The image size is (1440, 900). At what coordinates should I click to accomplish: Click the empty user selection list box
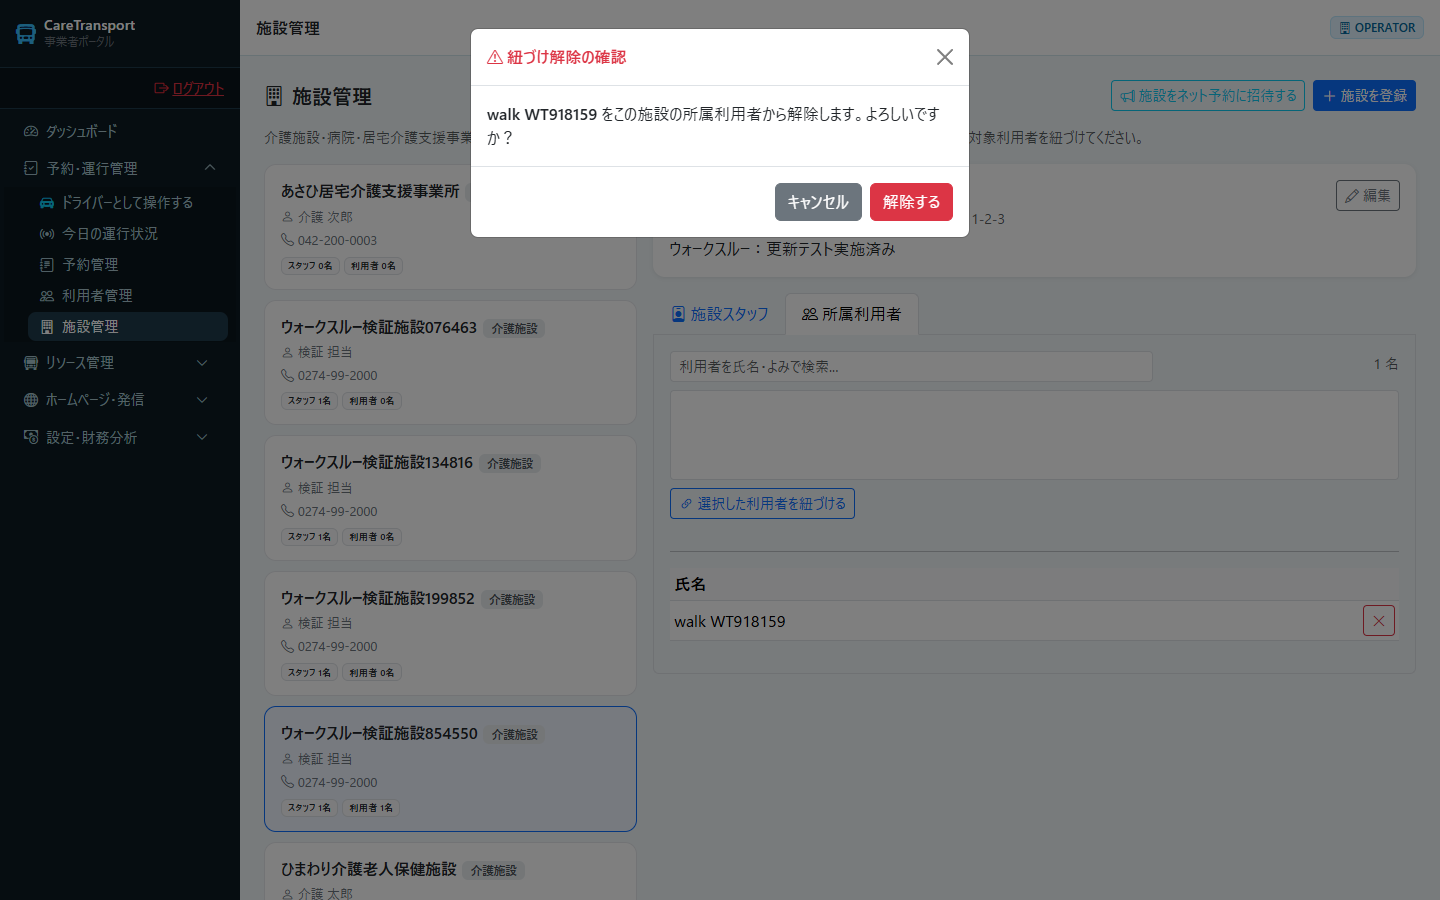coord(1034,435)
